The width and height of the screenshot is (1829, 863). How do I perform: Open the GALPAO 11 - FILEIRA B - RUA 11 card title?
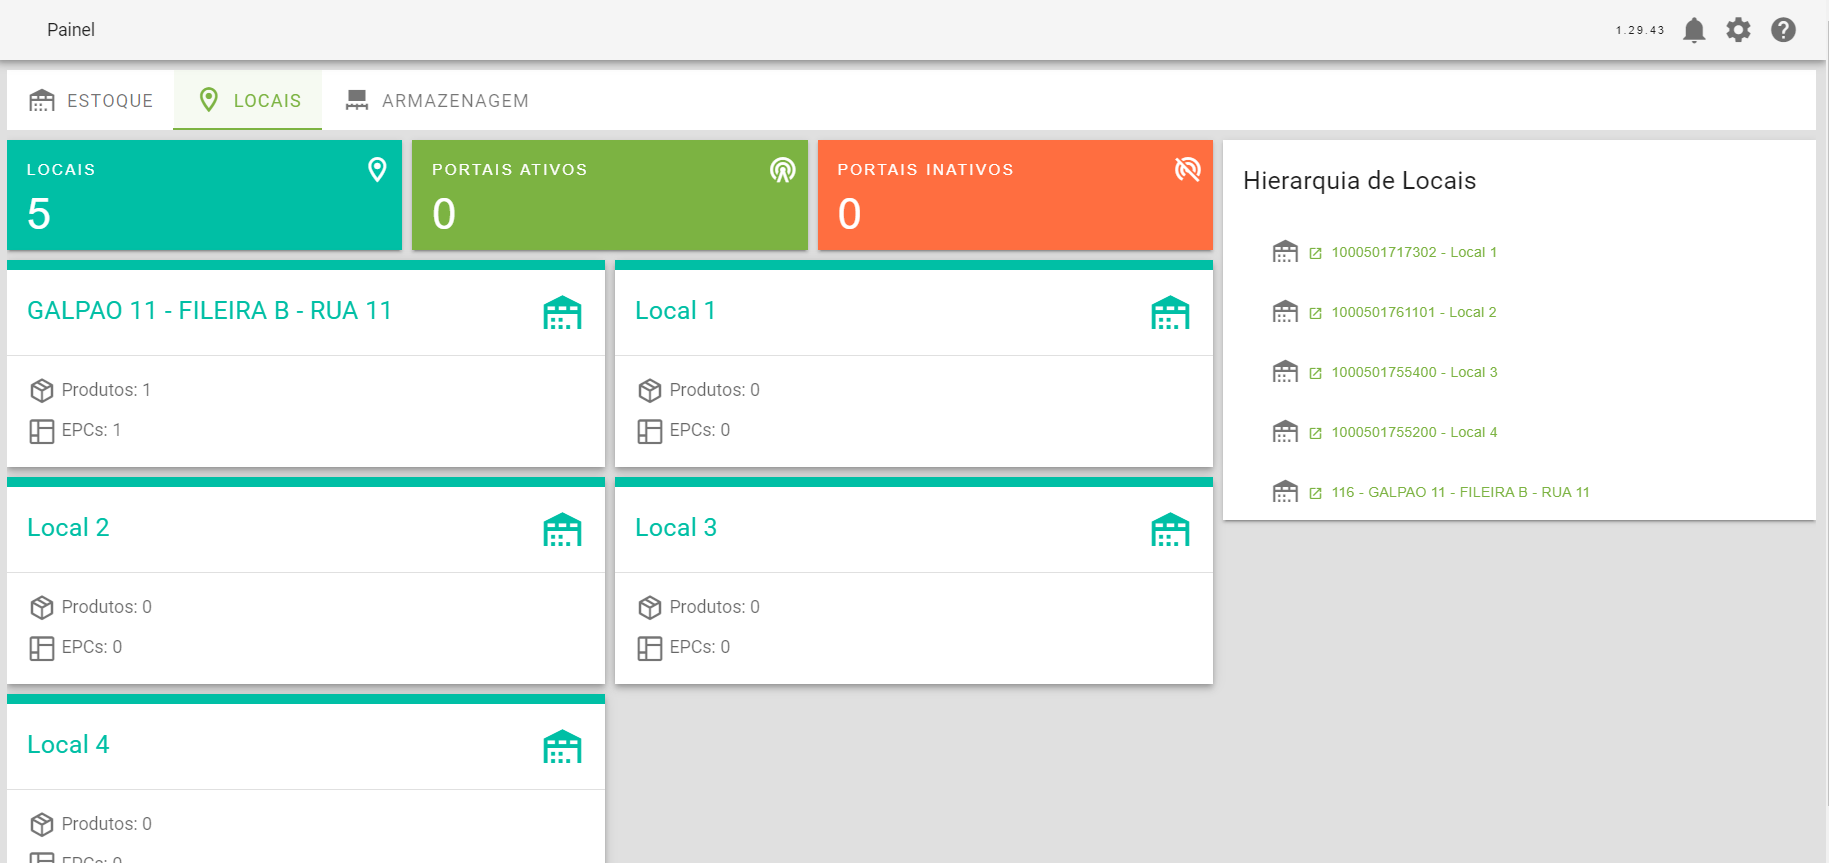pyautogui.click(x=209, y=311)
